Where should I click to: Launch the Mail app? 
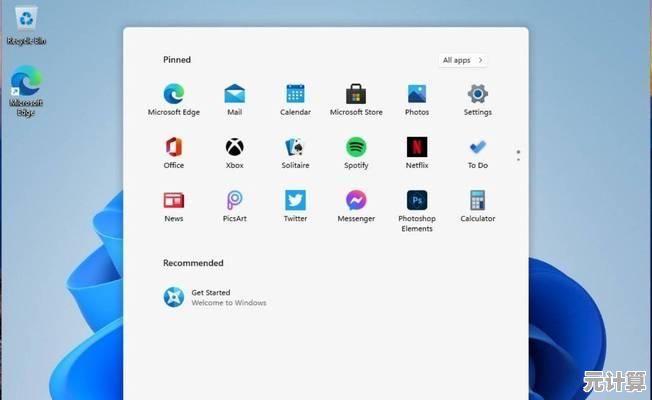pyautogui.click(x=235, y=95)
